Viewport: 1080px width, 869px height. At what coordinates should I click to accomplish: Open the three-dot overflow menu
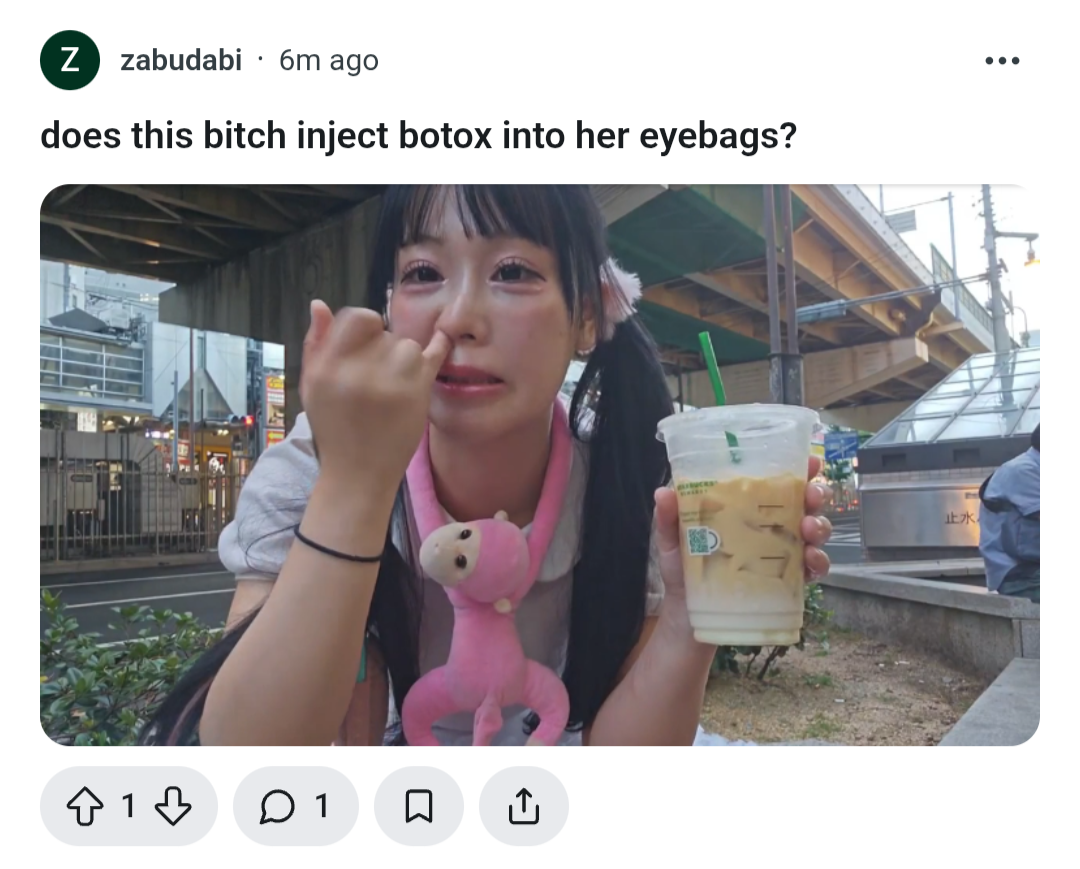(1002, 61)
